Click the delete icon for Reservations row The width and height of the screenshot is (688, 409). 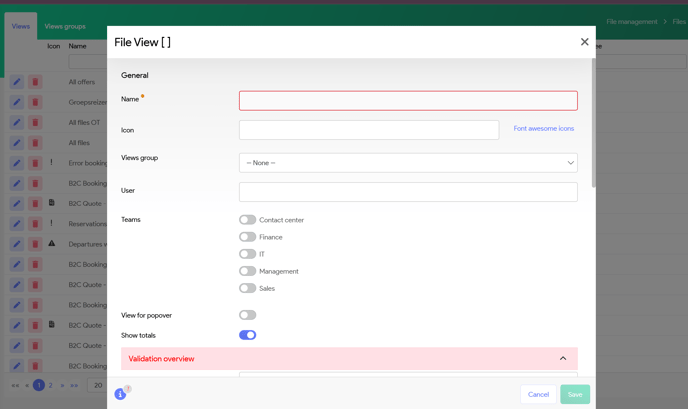click(x=35, y=224)
